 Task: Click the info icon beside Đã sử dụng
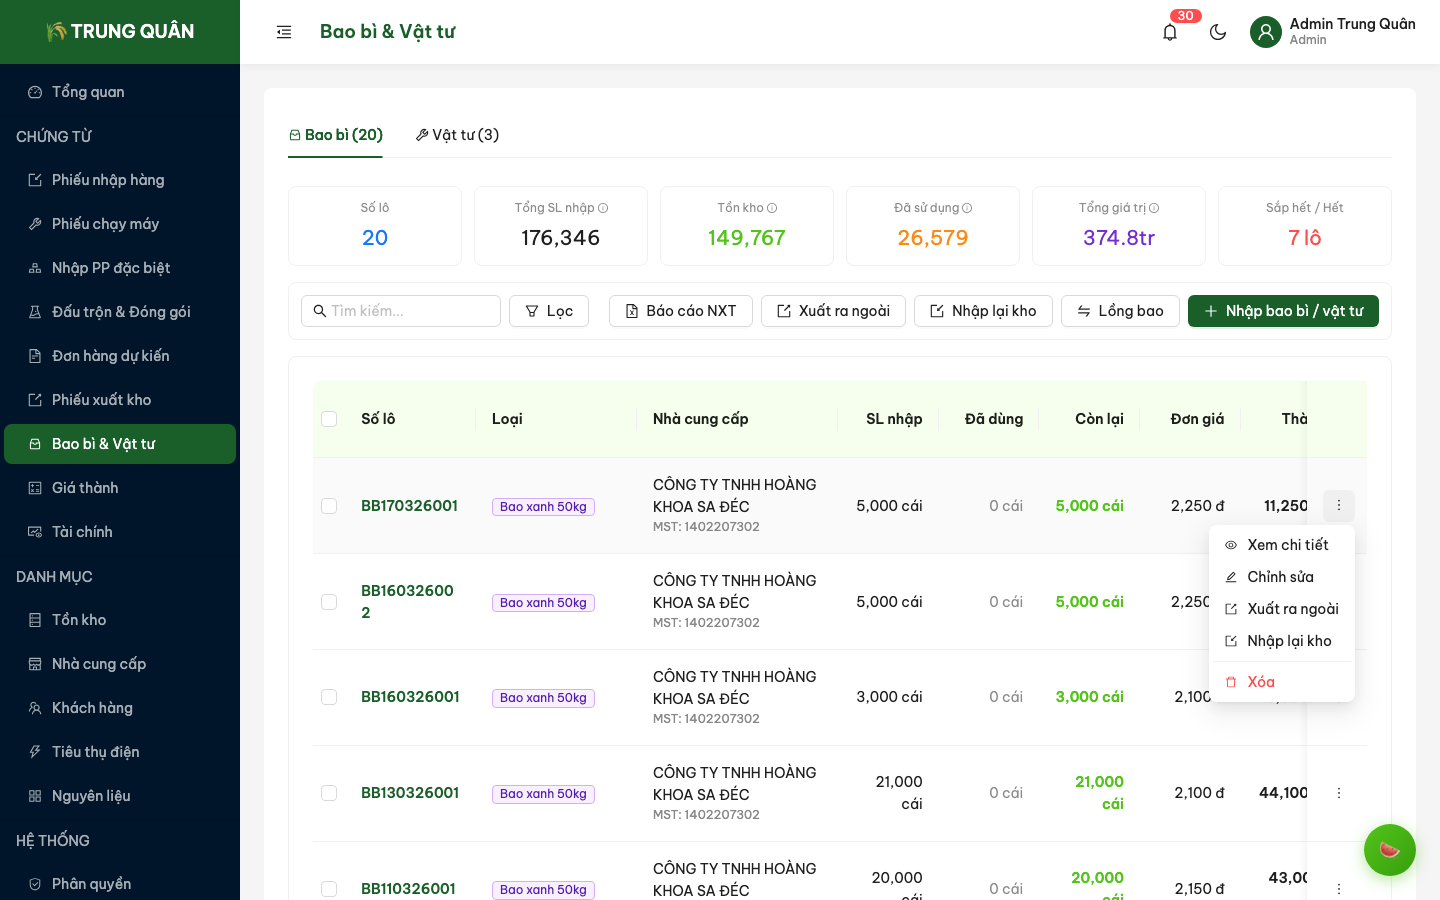point(967,208)
